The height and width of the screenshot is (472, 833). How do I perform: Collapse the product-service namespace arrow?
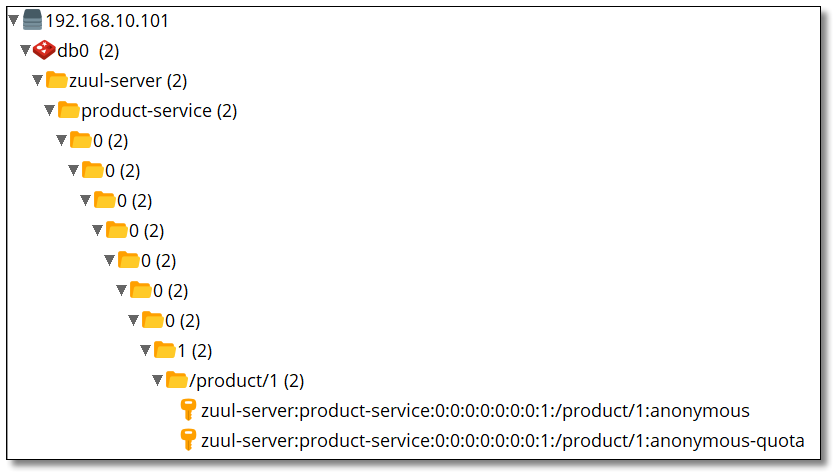point(50,110)
